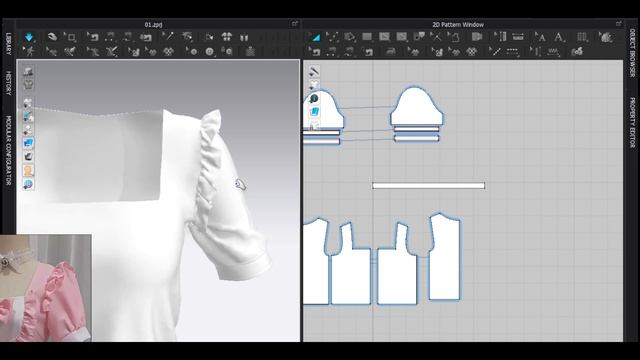640x360 pixels.
Task: Select the Fold Arrangement tool in 3D toolbar
Action: [x=187, y=37]
